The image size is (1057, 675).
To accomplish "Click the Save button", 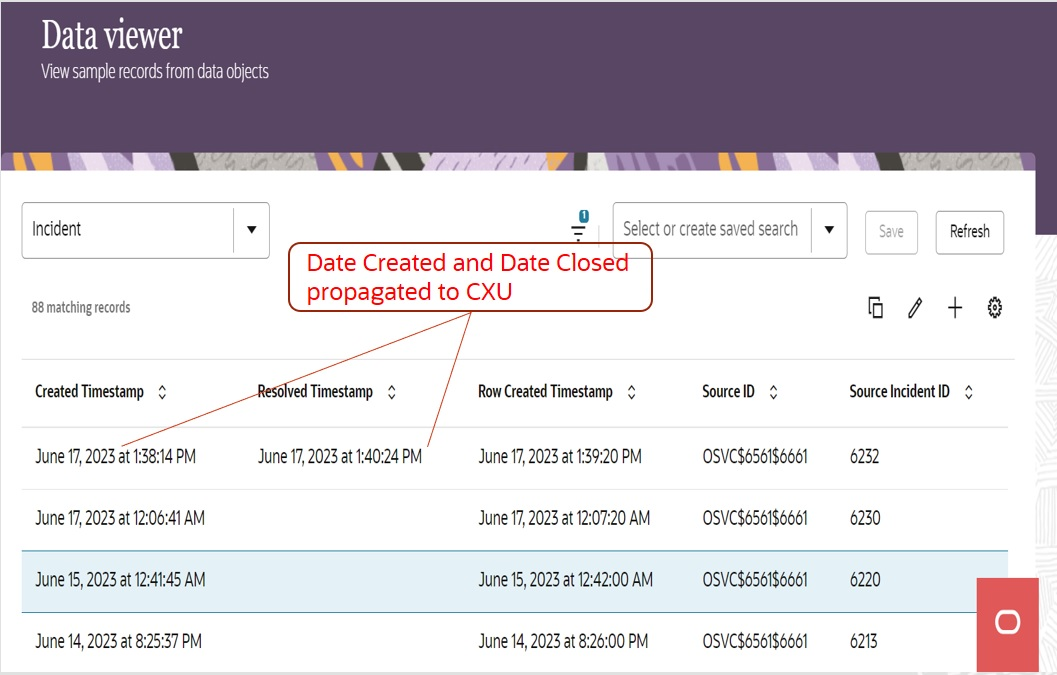I will (891, 232).
